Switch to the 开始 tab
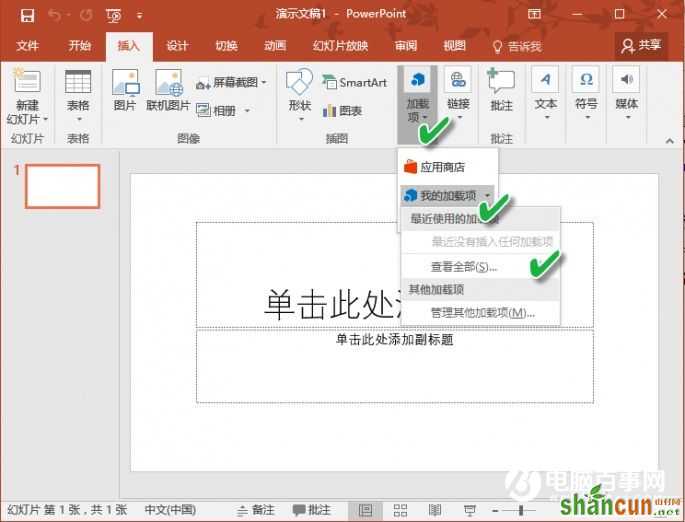The width and height of the screenshot is (685, 522). tap(80, 46)
